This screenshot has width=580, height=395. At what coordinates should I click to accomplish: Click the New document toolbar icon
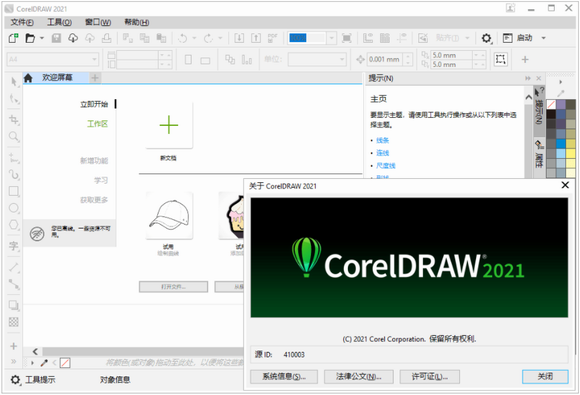click(14, 38)
